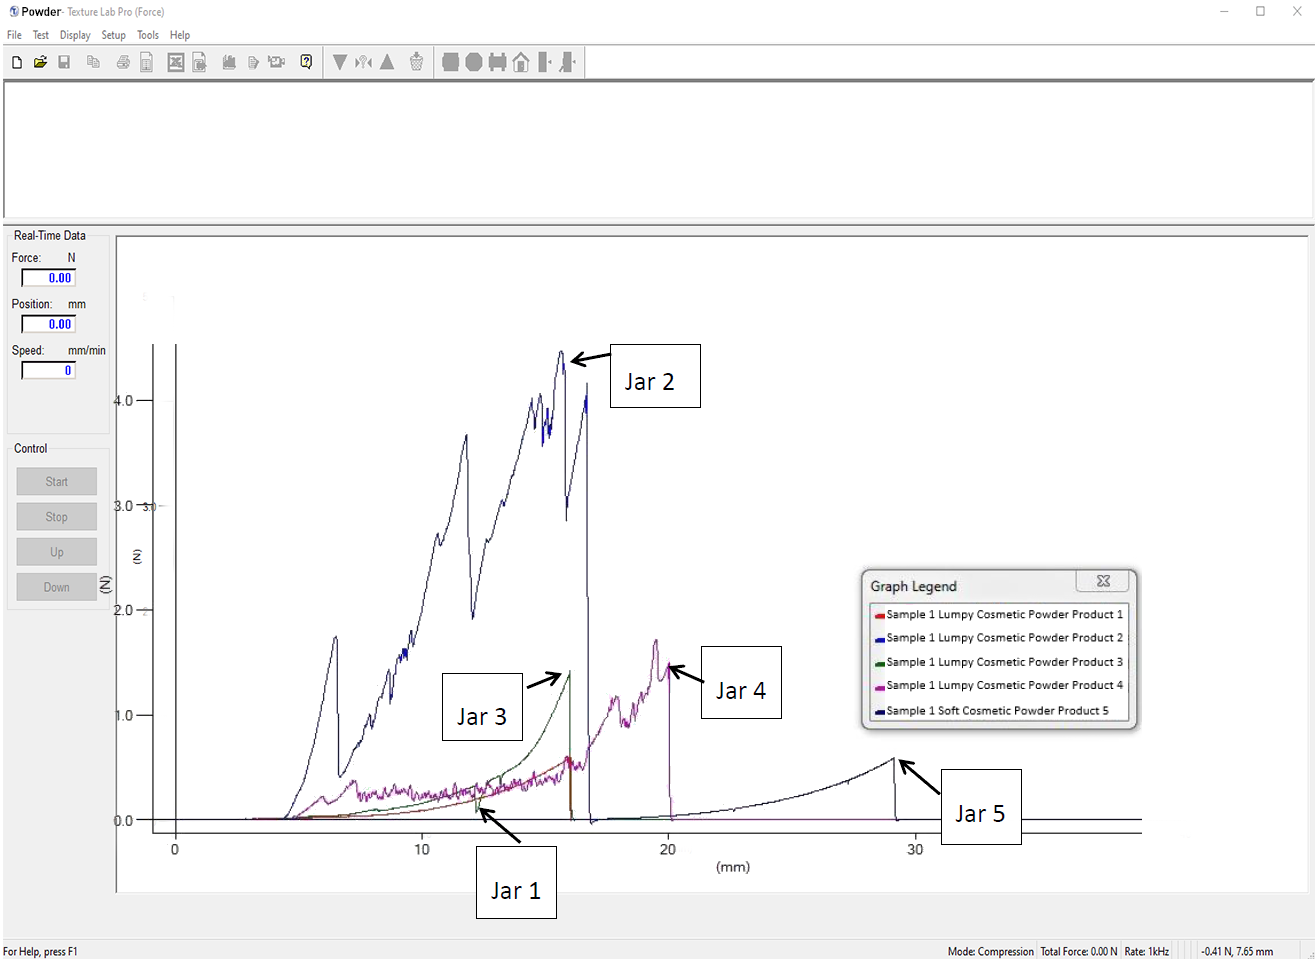Click the Save floppy disk icon
Viewport: 1315px width, 959px height.
point(64,62)
